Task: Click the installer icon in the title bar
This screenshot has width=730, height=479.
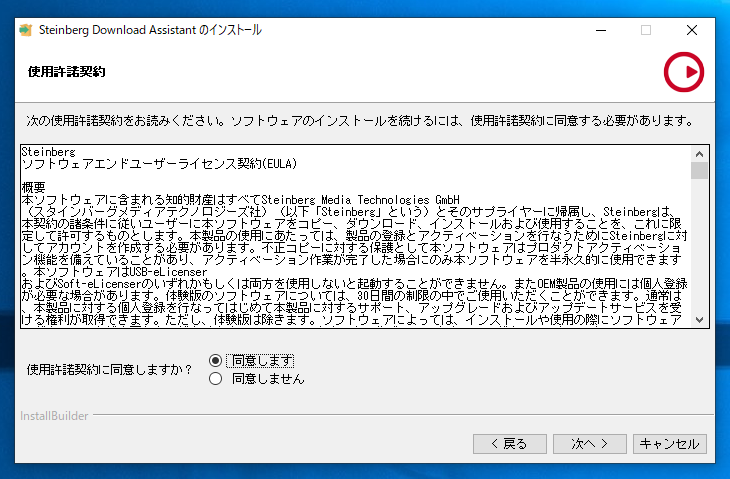Action: pos(26,30)
